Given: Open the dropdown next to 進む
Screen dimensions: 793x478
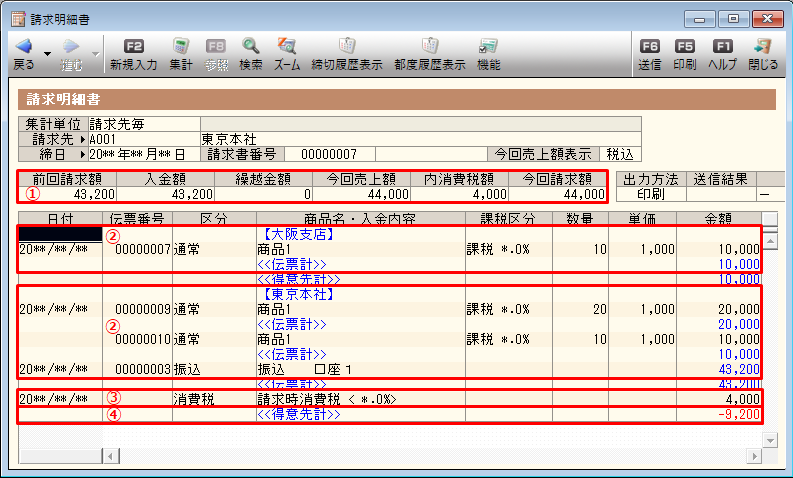Looking at the screenshot, I should click(95, 54).
